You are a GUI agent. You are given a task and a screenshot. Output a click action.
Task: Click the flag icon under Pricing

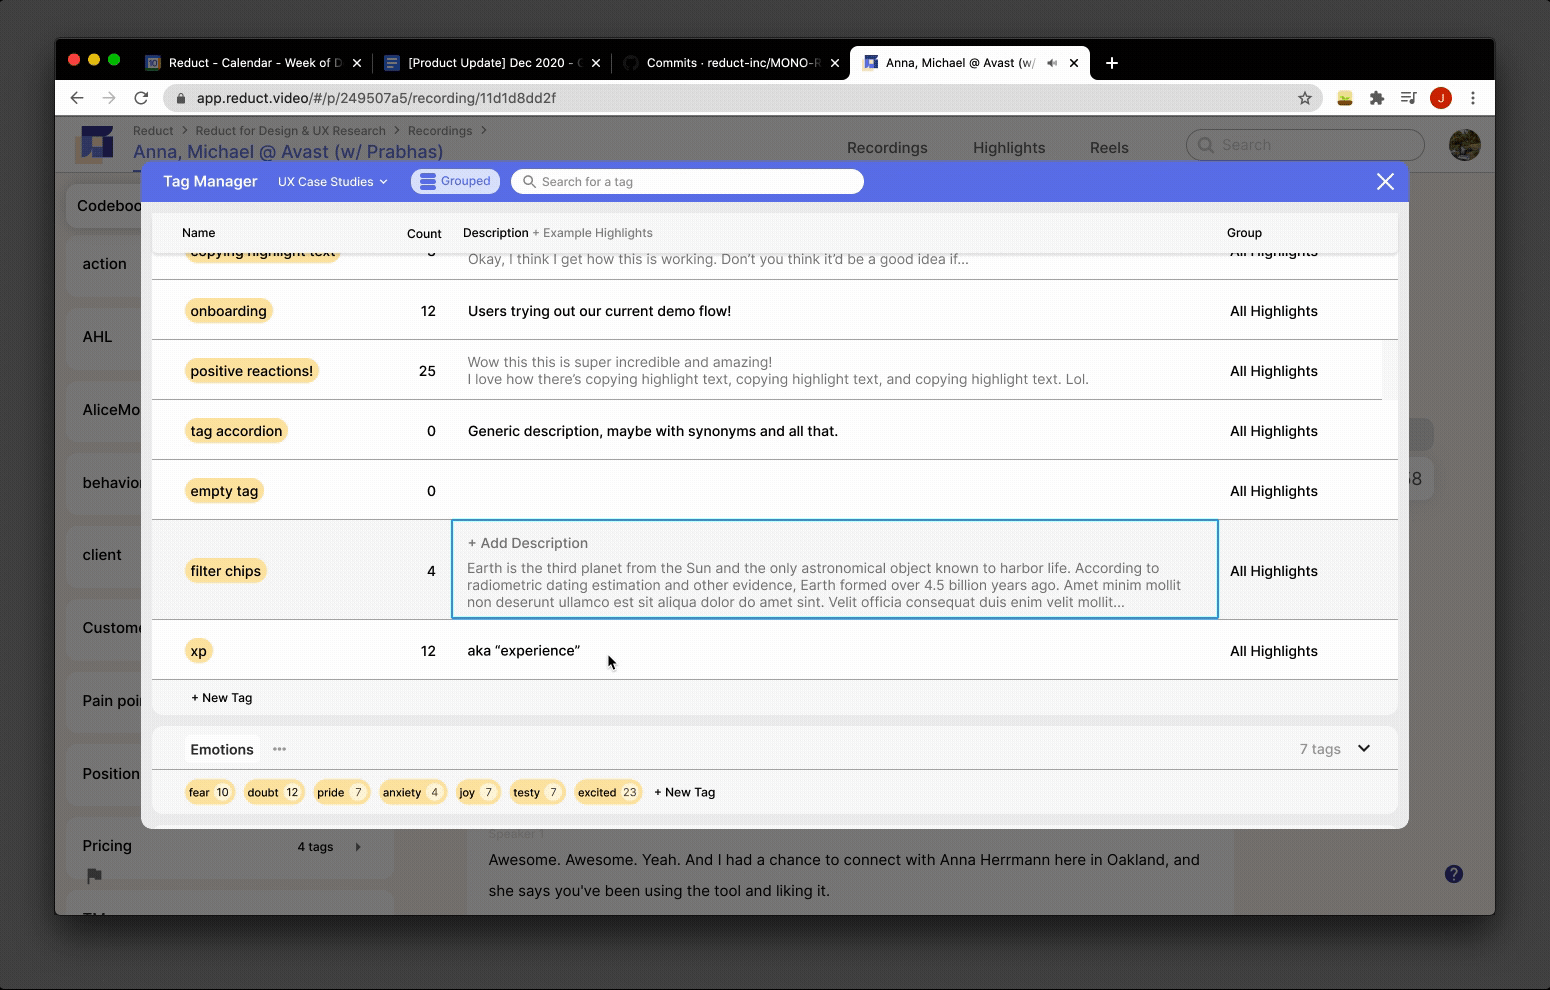[x=94, y=876]
